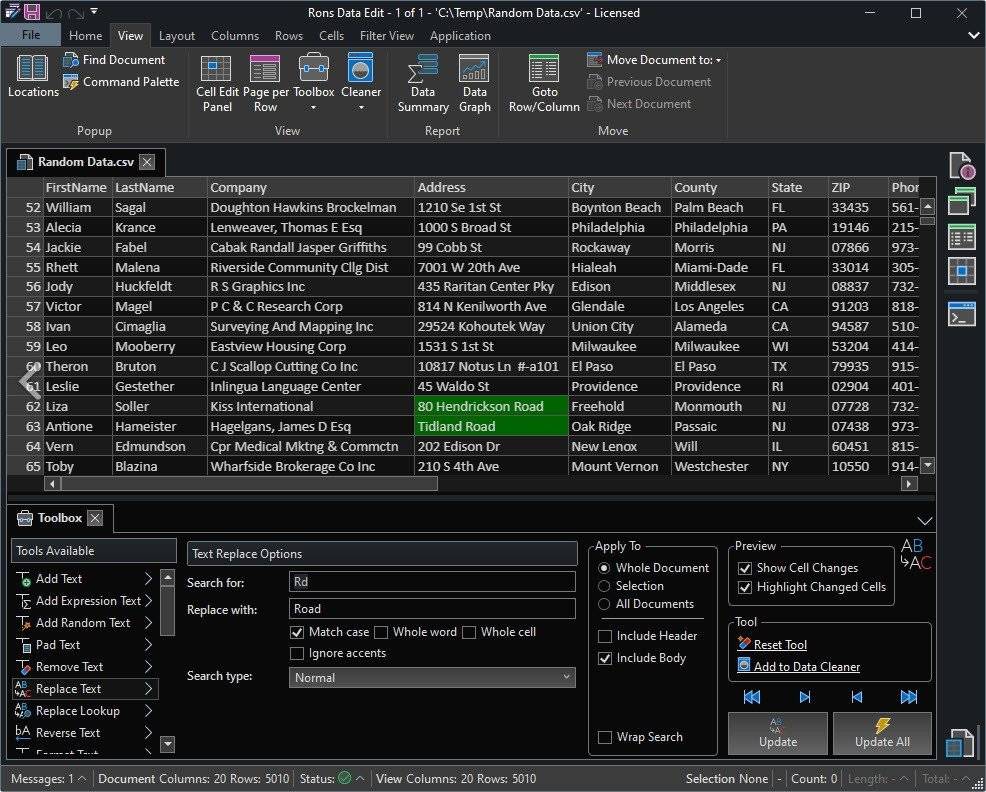This screenshot has width=986, height=792.
Task: Click the Update All button
Action: tap(881, 732)
